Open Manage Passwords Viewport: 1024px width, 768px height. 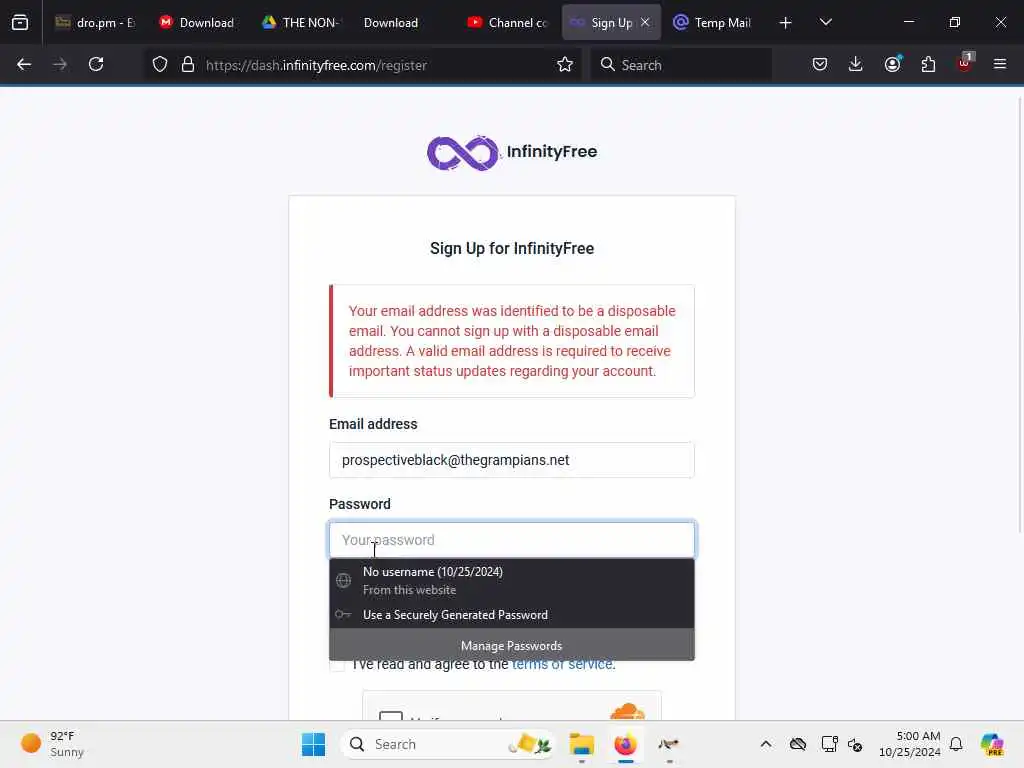pyautogui.click(x=512, y=645)
